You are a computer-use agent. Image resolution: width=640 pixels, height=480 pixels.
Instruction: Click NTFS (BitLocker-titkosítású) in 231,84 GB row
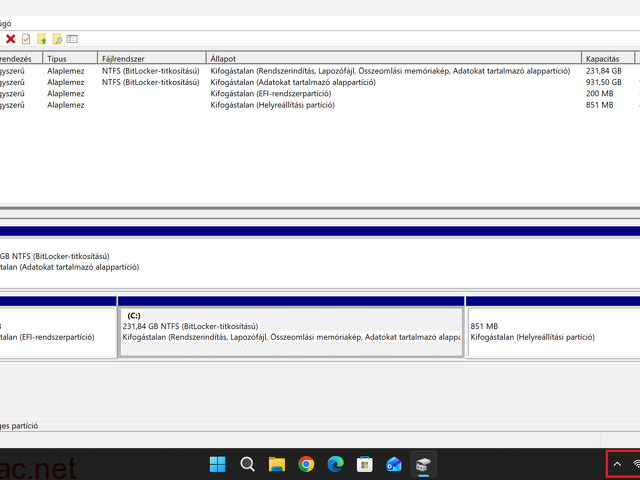151,71
